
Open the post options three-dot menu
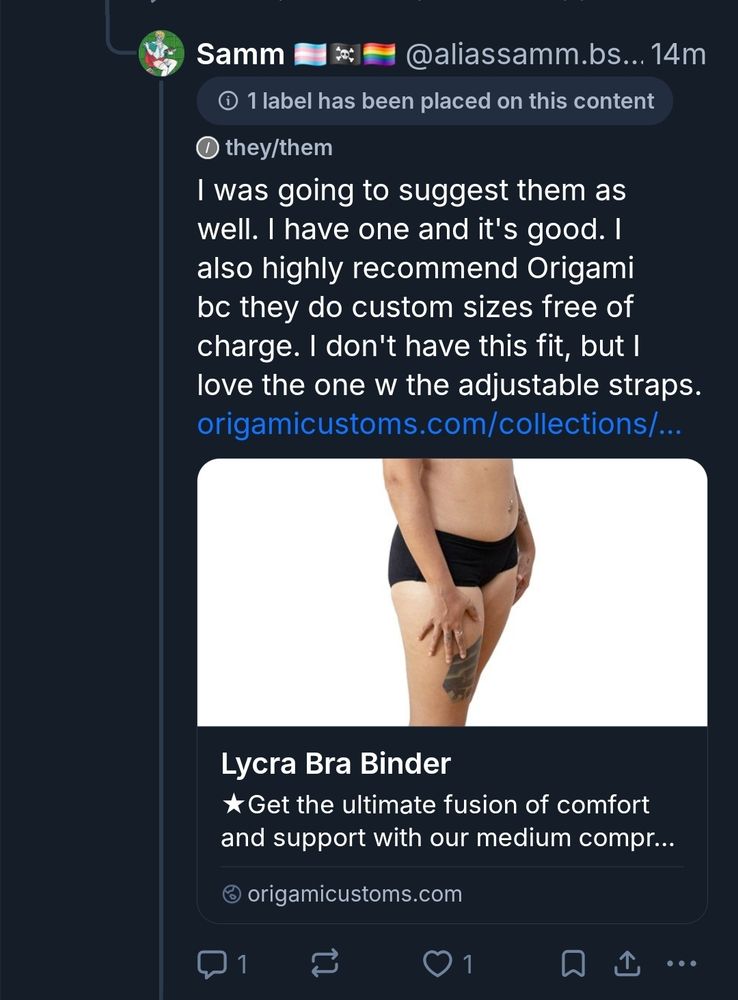click(x=682, y=965)
